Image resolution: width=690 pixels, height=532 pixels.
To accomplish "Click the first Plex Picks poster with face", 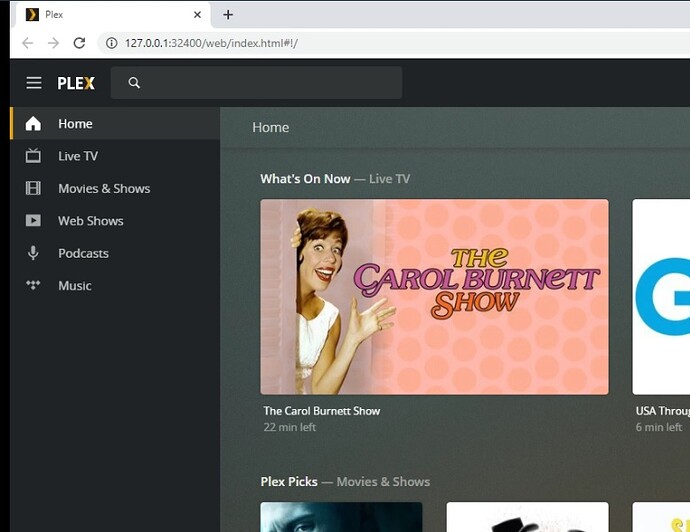I will click(x=341, y=517).
